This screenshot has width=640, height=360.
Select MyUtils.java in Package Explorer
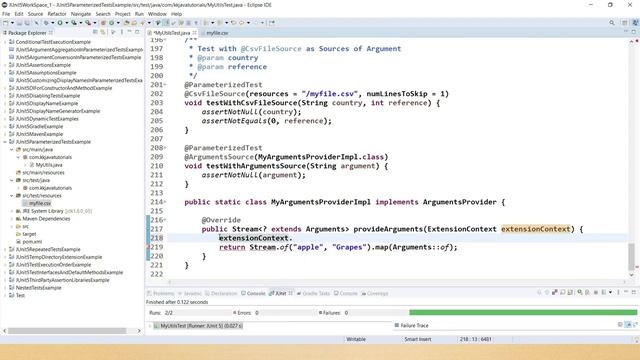[x=49, y=165]
